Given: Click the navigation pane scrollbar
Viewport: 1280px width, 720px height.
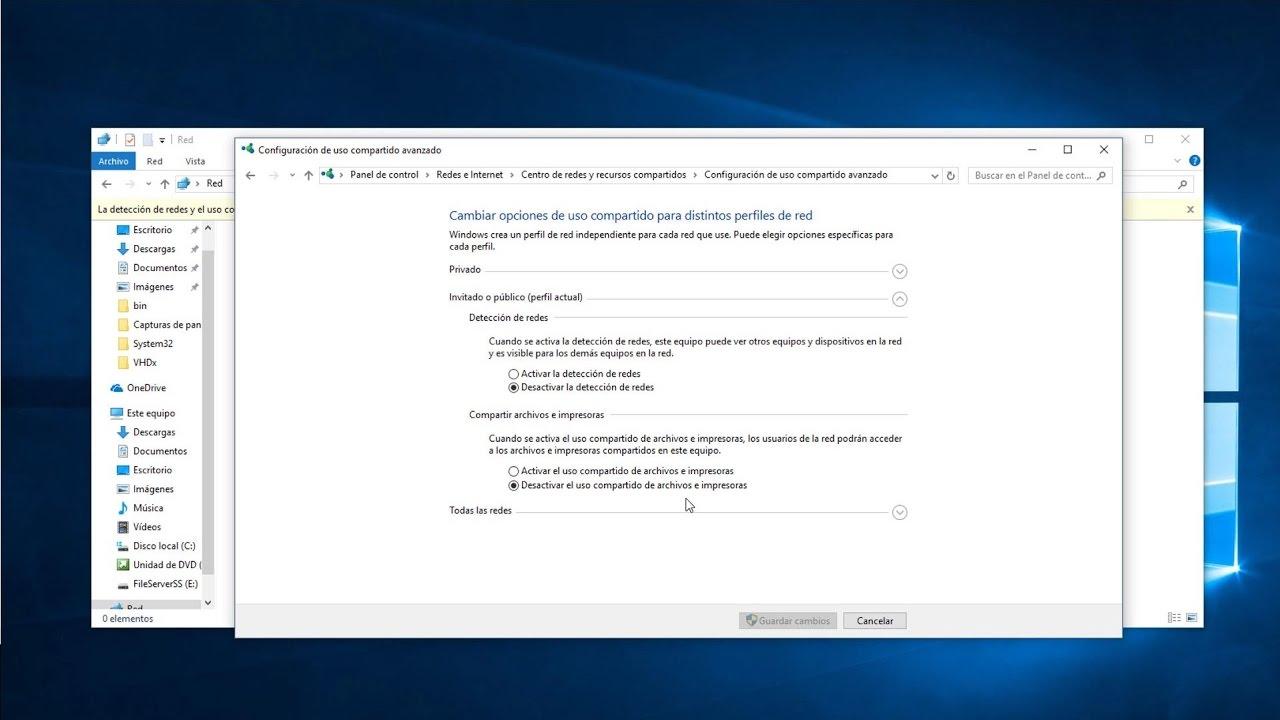Looking at the screenshot, I should point(208,400).
